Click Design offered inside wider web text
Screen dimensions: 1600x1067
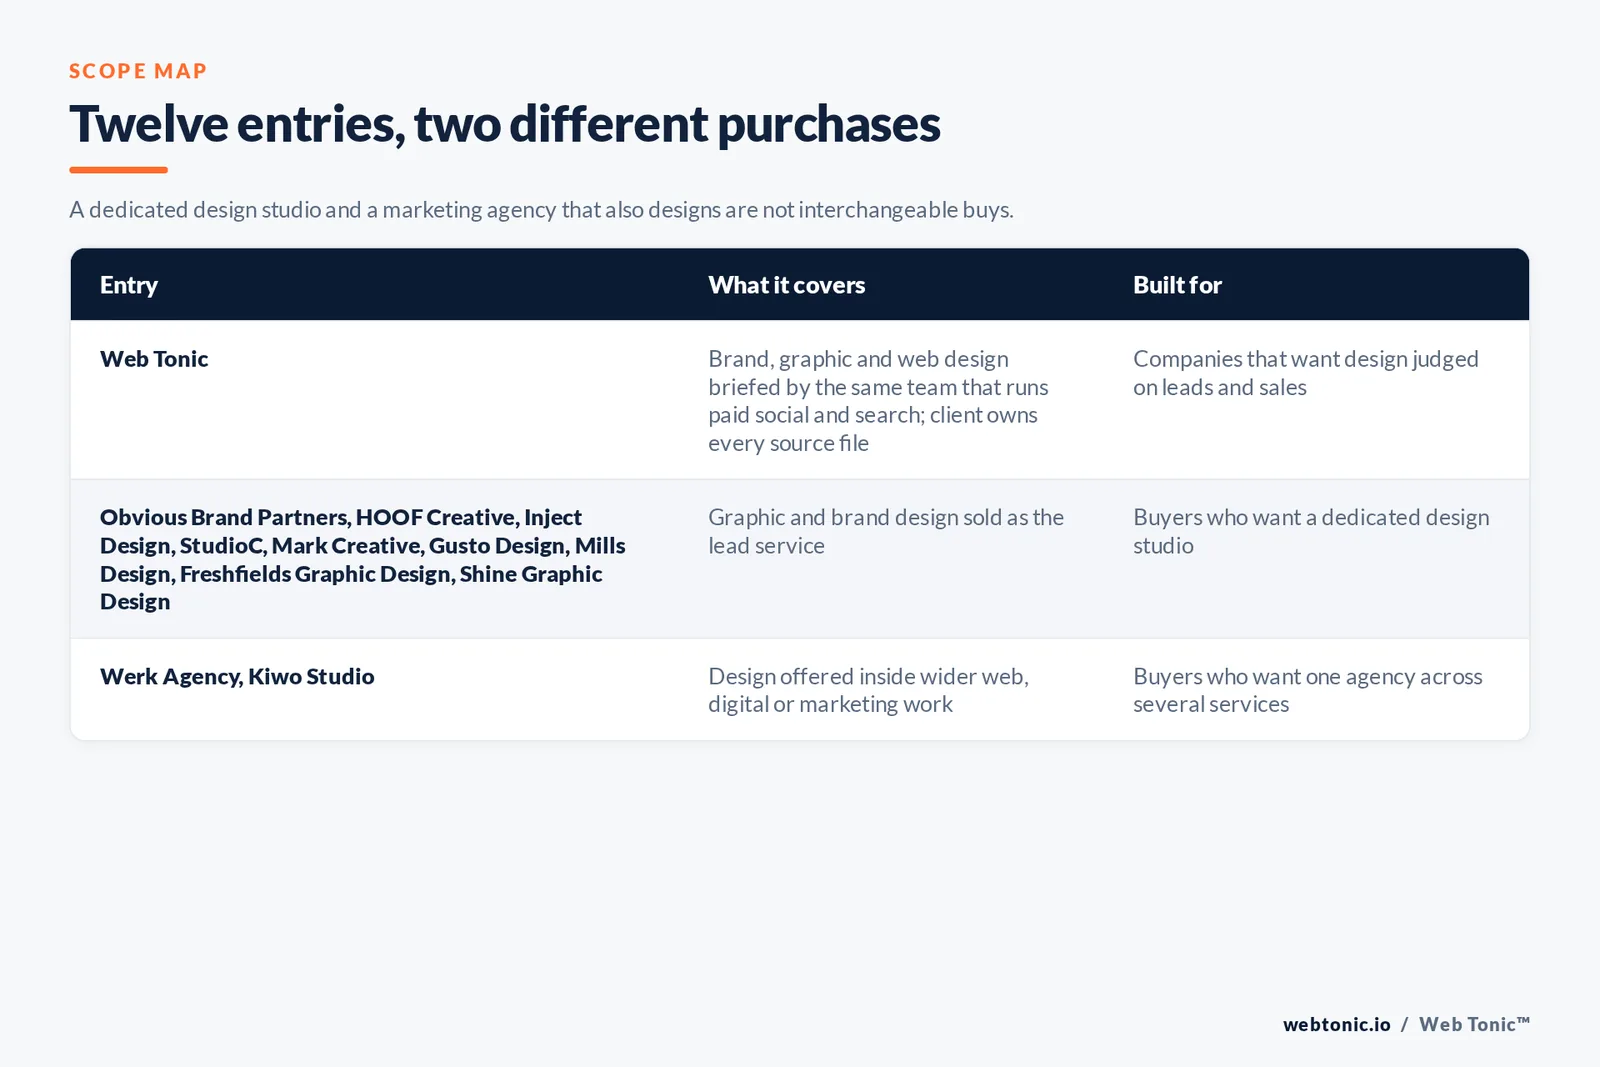tap(868, 690)
